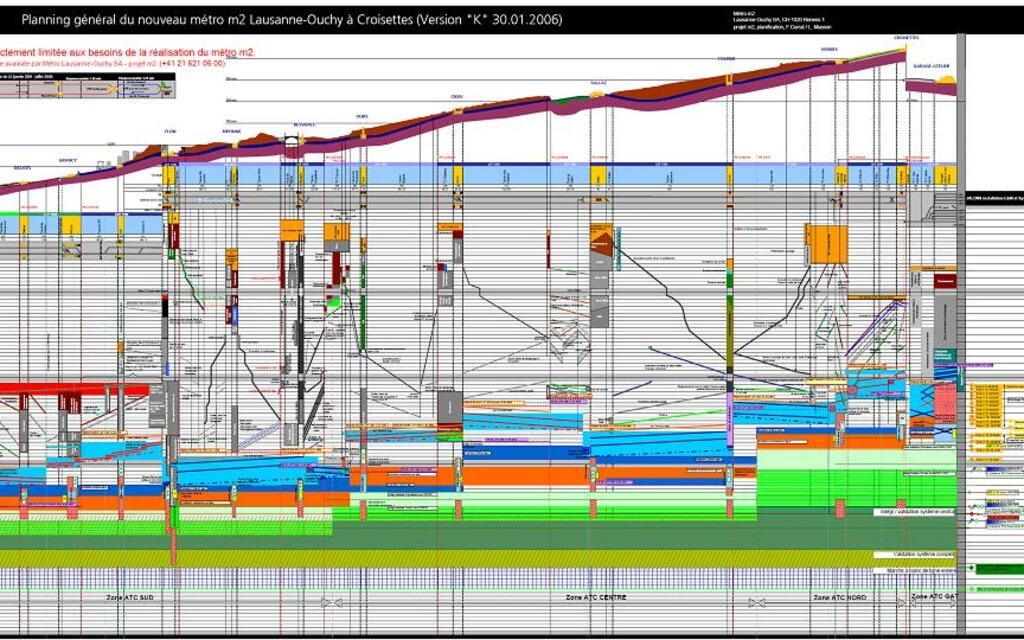Click the Zone ATC NORD label
This screenshot has width=1024, height=640.
click(839, 597)
